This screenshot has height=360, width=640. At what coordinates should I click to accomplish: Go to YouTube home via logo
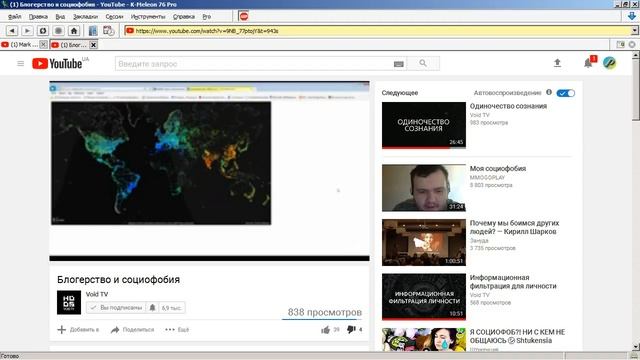tap(58, 64)
